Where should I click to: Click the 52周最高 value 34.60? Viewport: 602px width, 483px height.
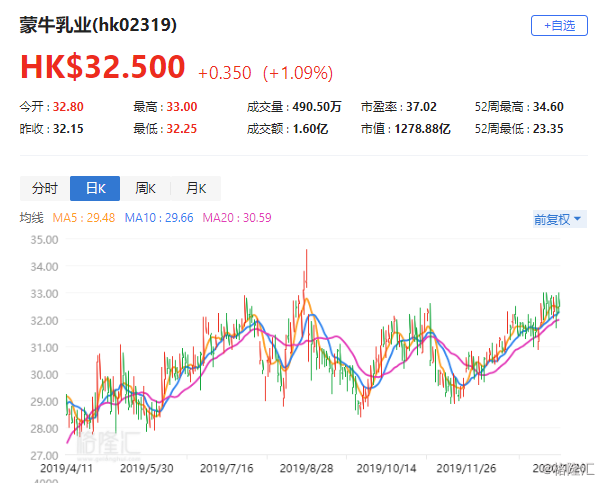(x=548, y=107)
